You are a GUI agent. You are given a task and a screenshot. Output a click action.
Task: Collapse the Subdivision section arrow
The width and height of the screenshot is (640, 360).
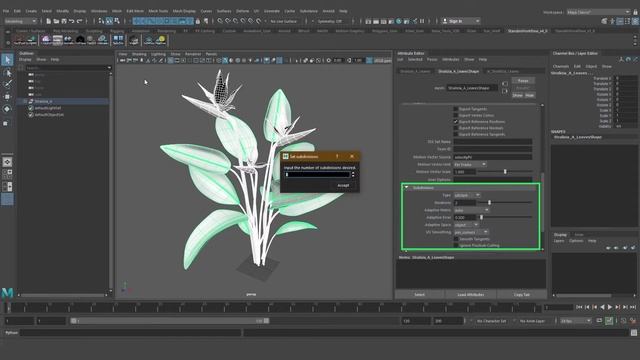tap(407, 188)
